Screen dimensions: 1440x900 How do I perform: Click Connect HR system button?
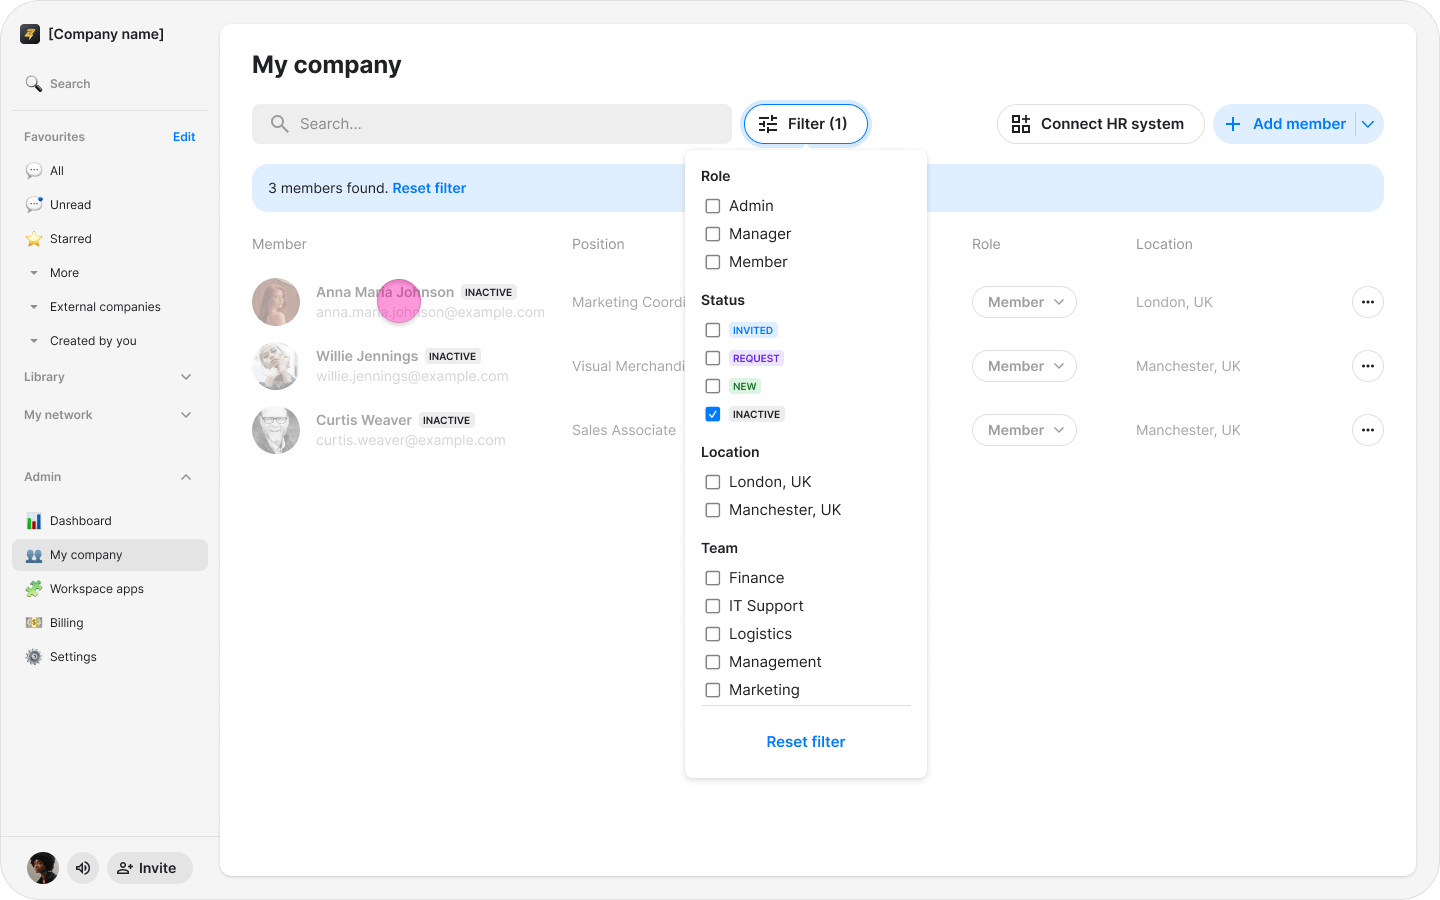(1100, 124)
